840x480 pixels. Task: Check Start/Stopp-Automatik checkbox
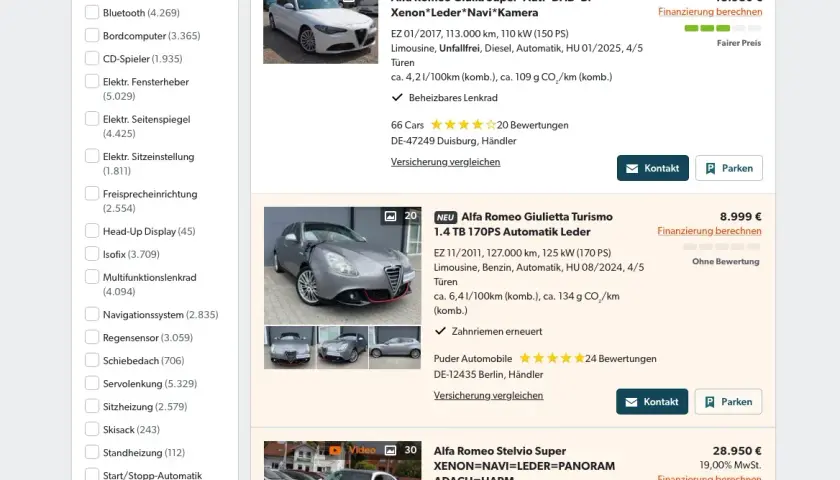pos(92,475)
